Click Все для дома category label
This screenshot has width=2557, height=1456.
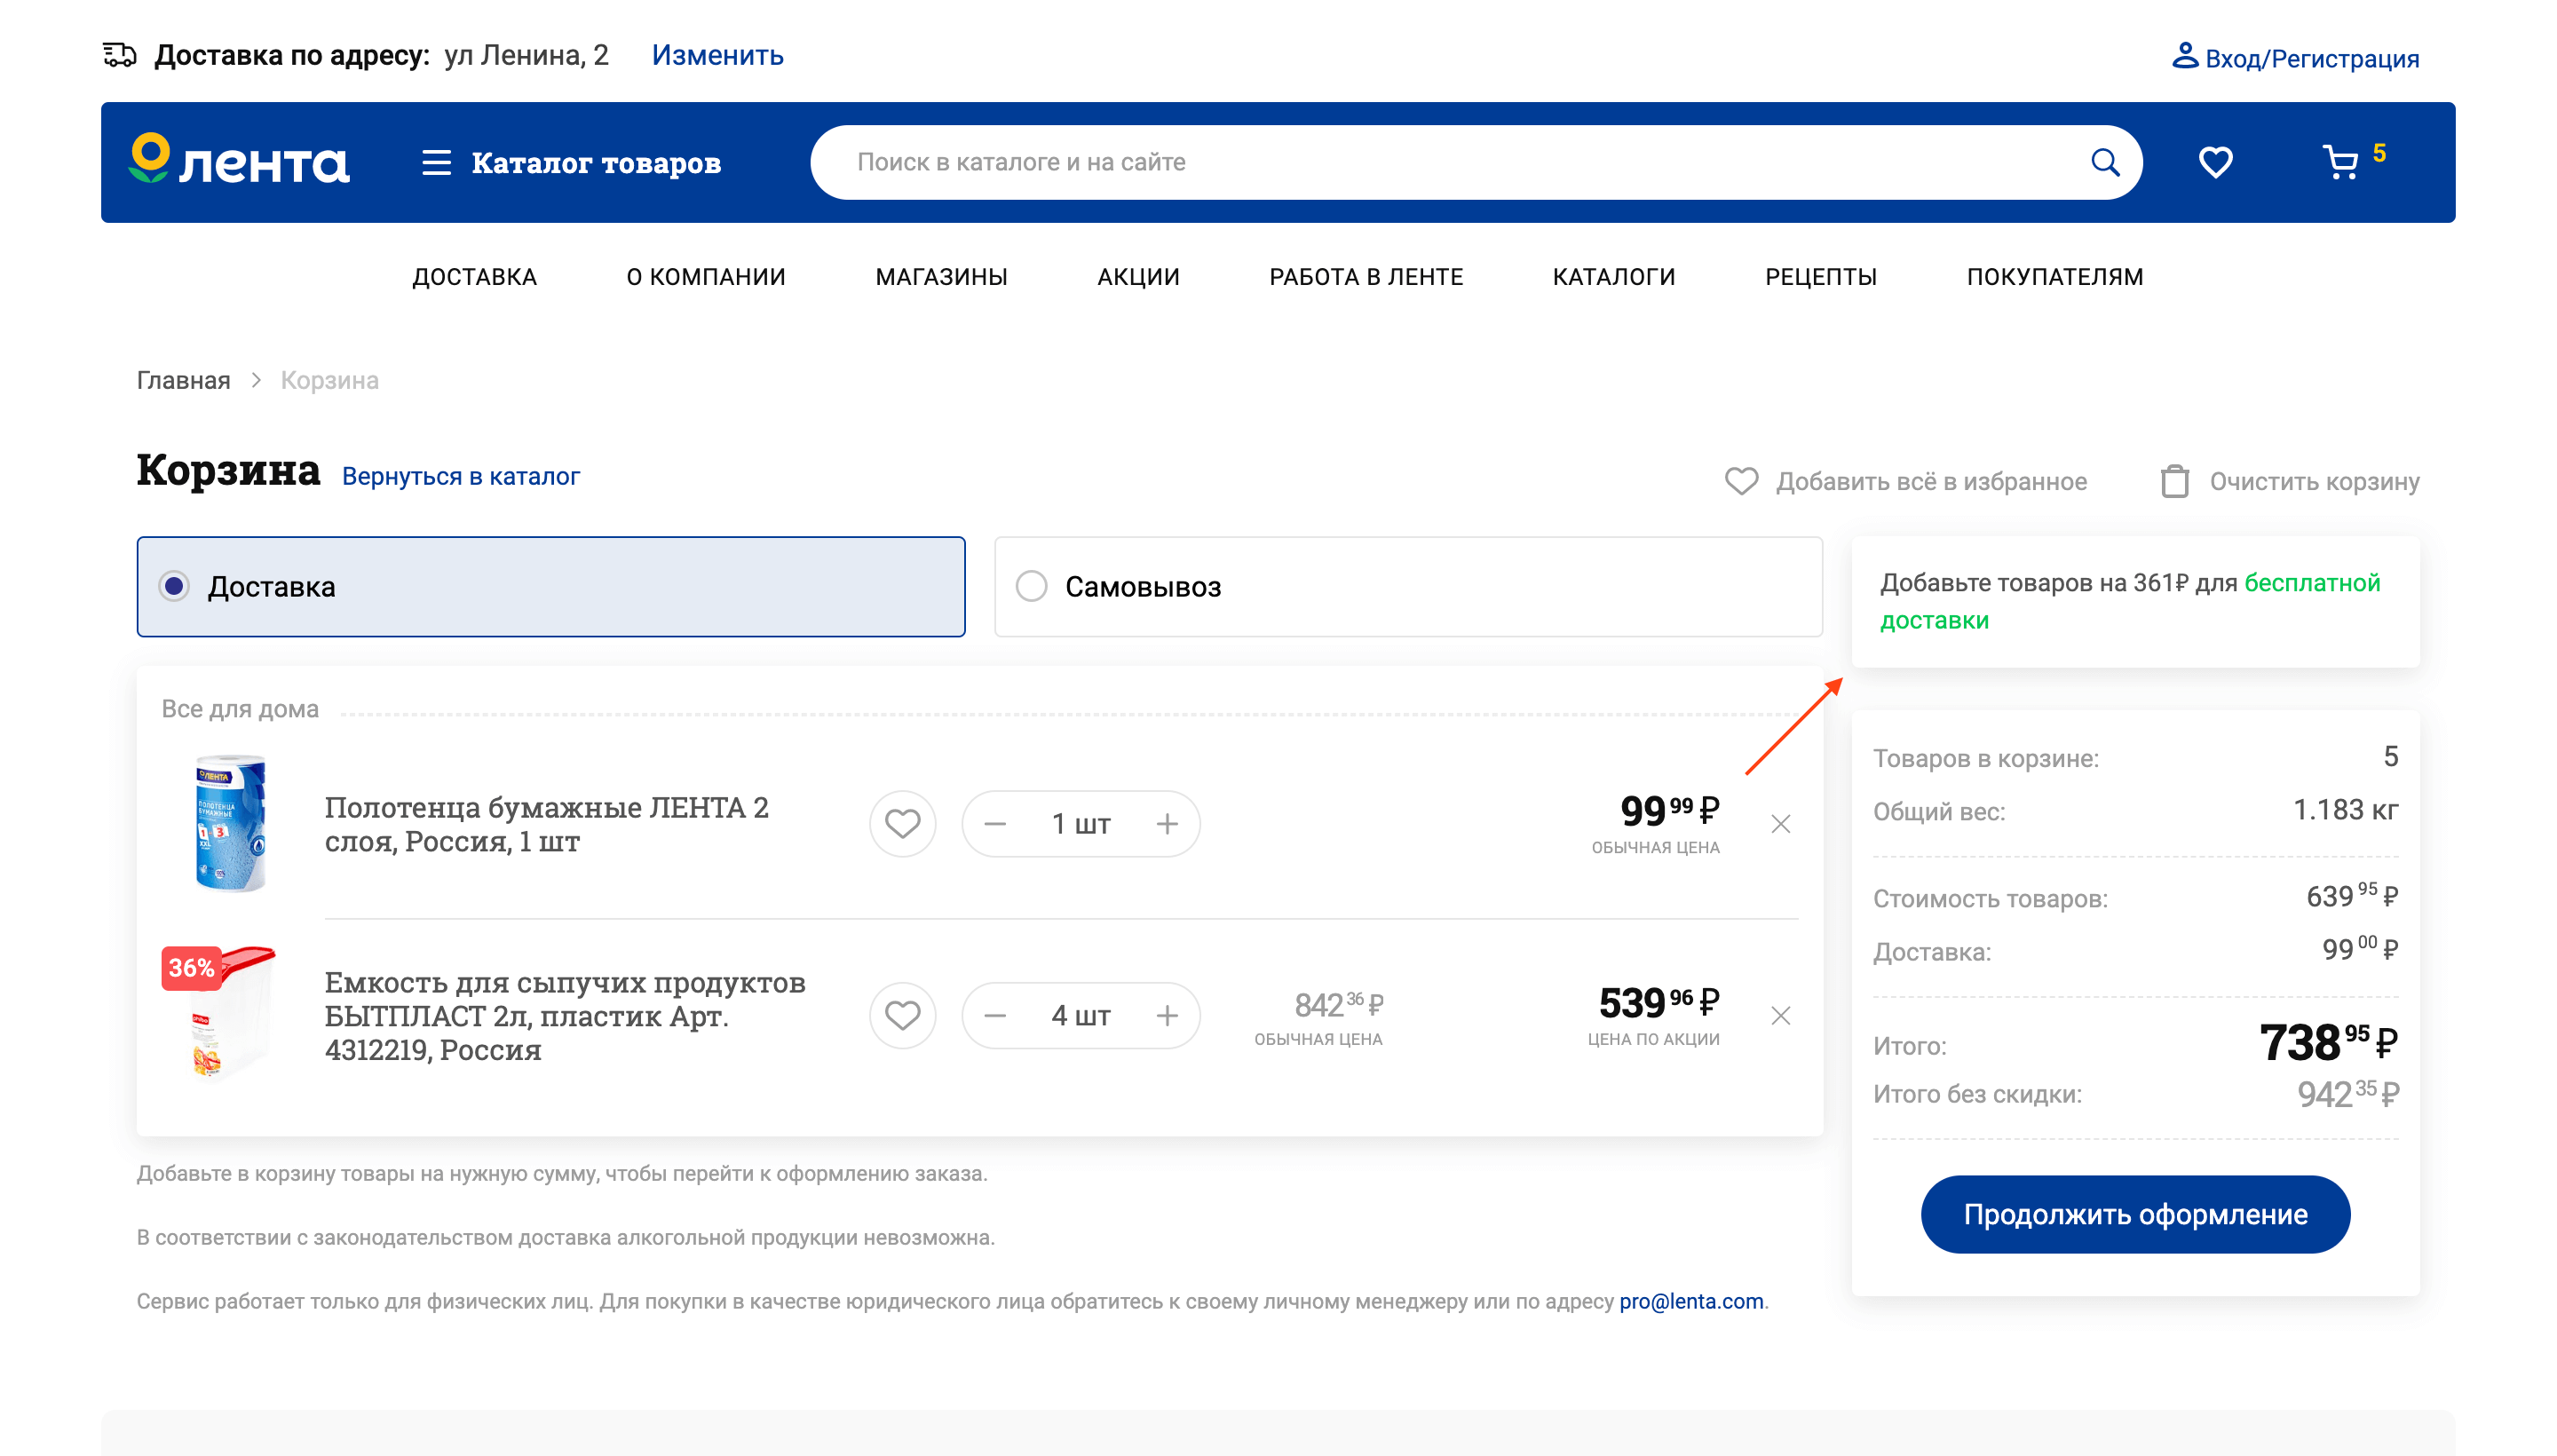[x=240, y=709]
